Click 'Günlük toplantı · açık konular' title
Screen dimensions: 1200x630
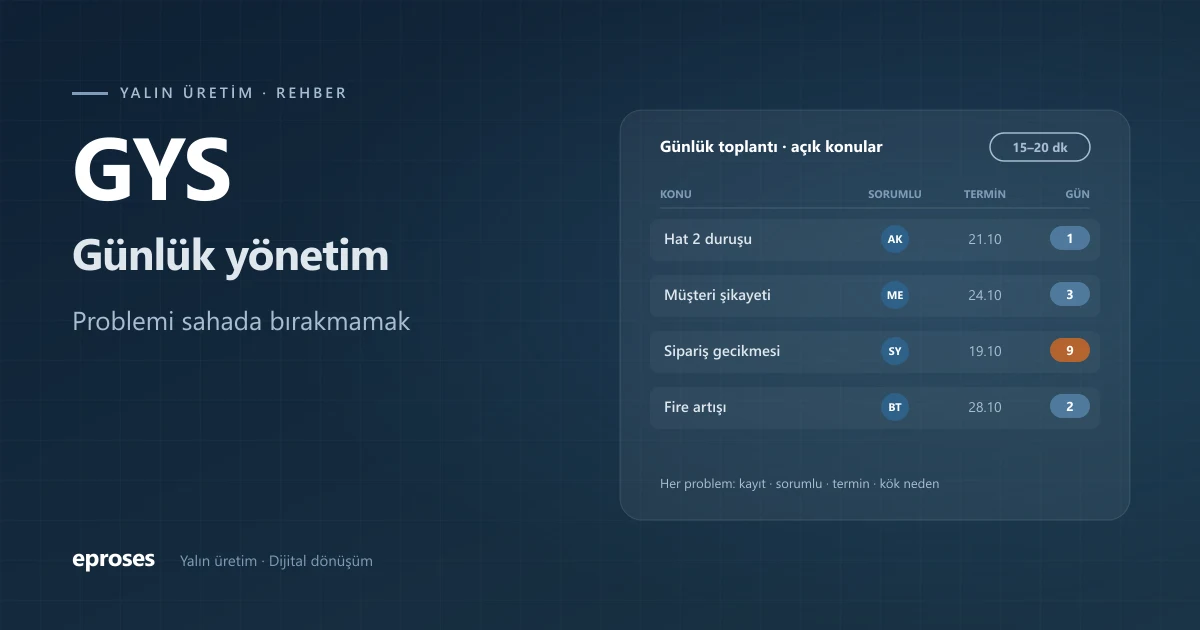pyautogui.click(x=771, y=147)
